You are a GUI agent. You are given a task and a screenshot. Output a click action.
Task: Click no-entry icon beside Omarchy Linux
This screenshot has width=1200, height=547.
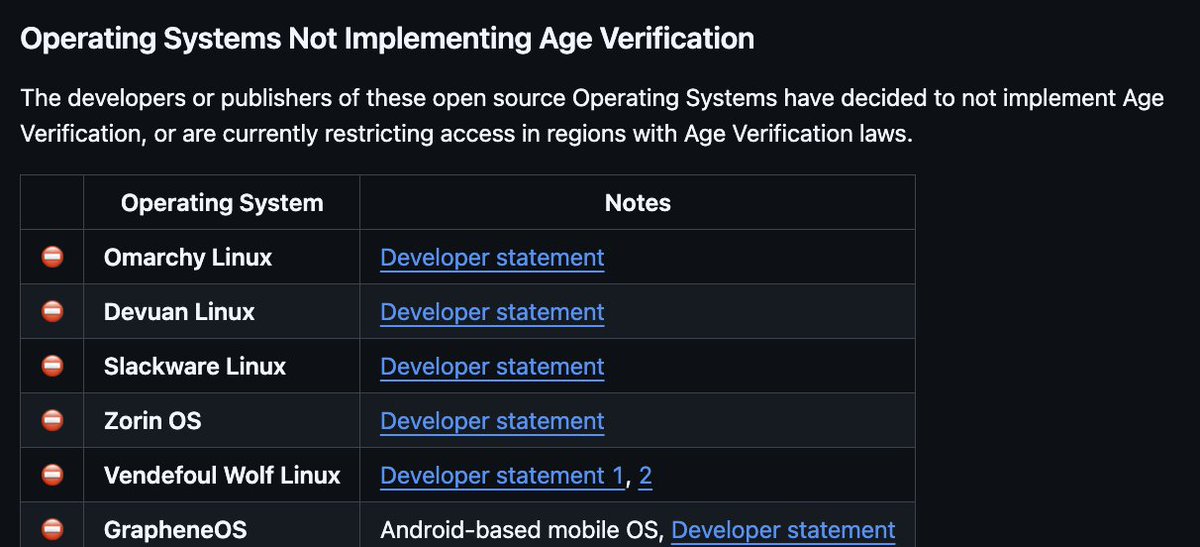point(52,257)
